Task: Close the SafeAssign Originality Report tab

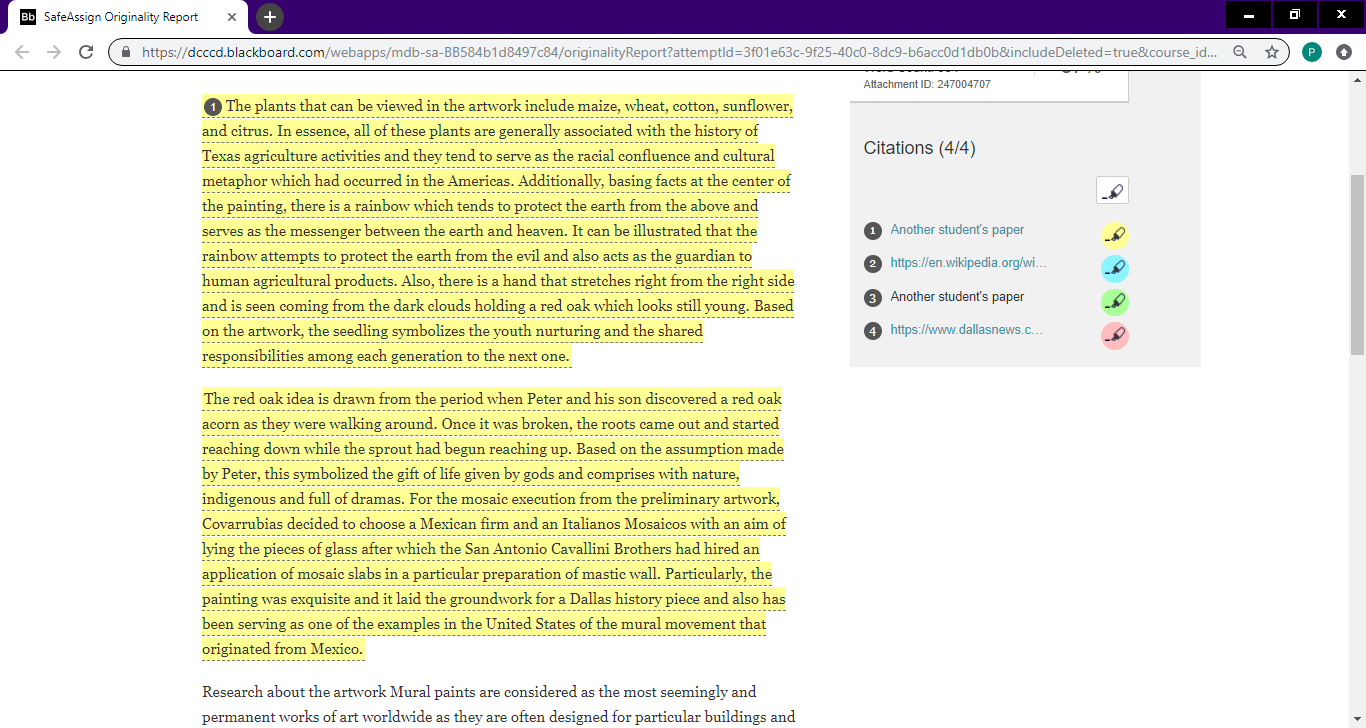Action: 231,17
